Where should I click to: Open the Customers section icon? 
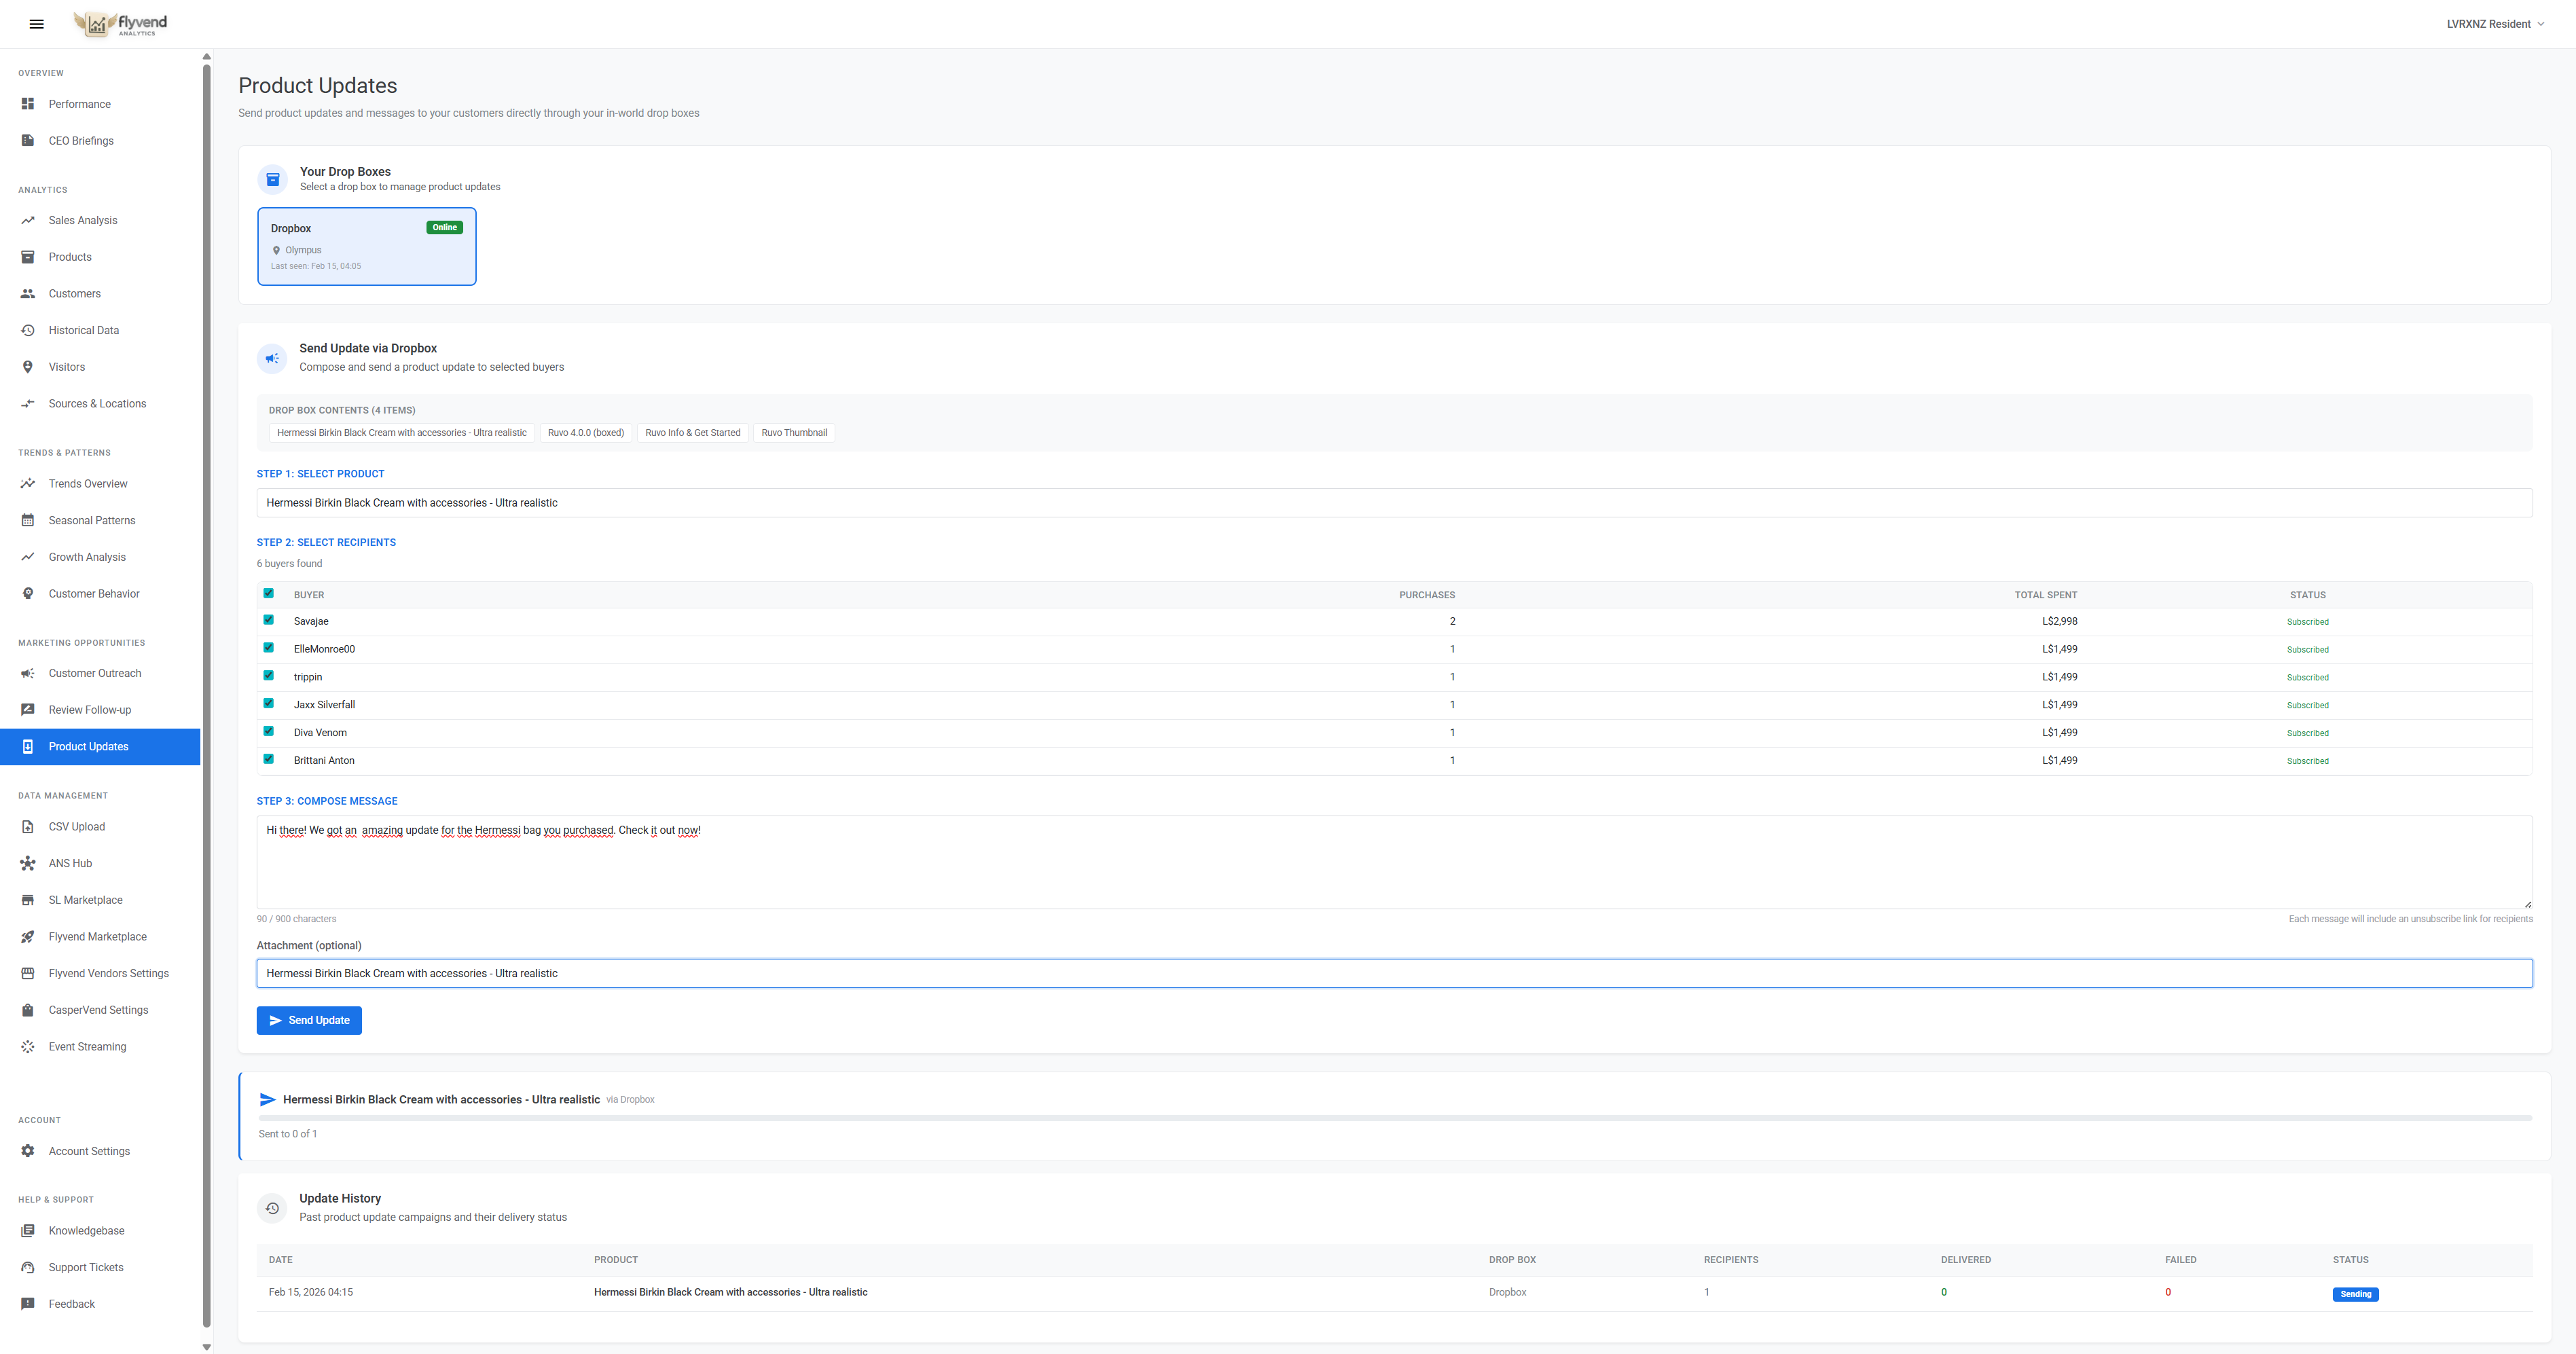[x=27, y=293]
